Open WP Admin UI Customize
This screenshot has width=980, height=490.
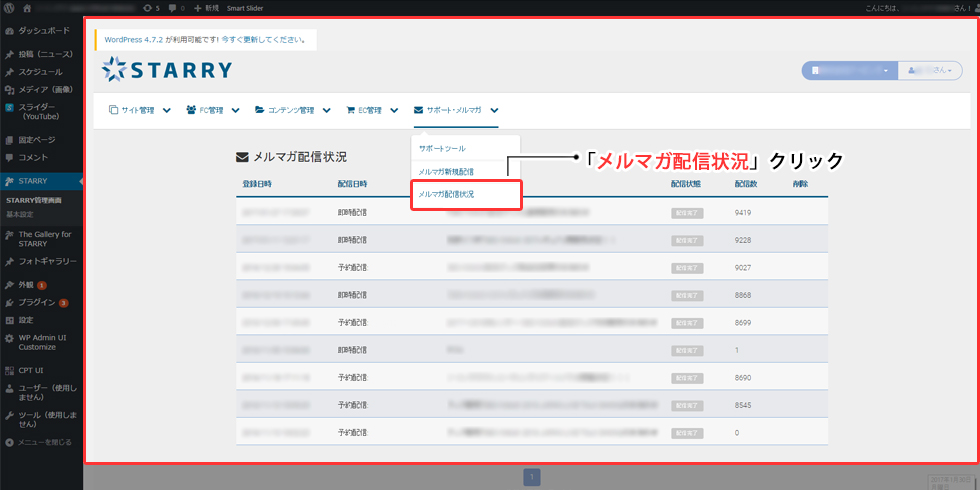pyautogui.click(x=41, y=342)
